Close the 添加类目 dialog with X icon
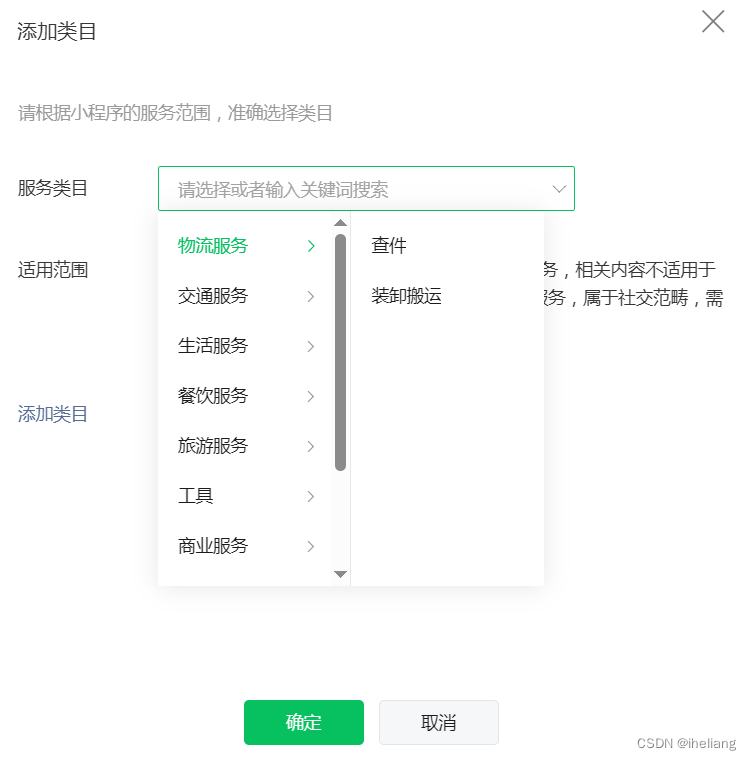 713,22
